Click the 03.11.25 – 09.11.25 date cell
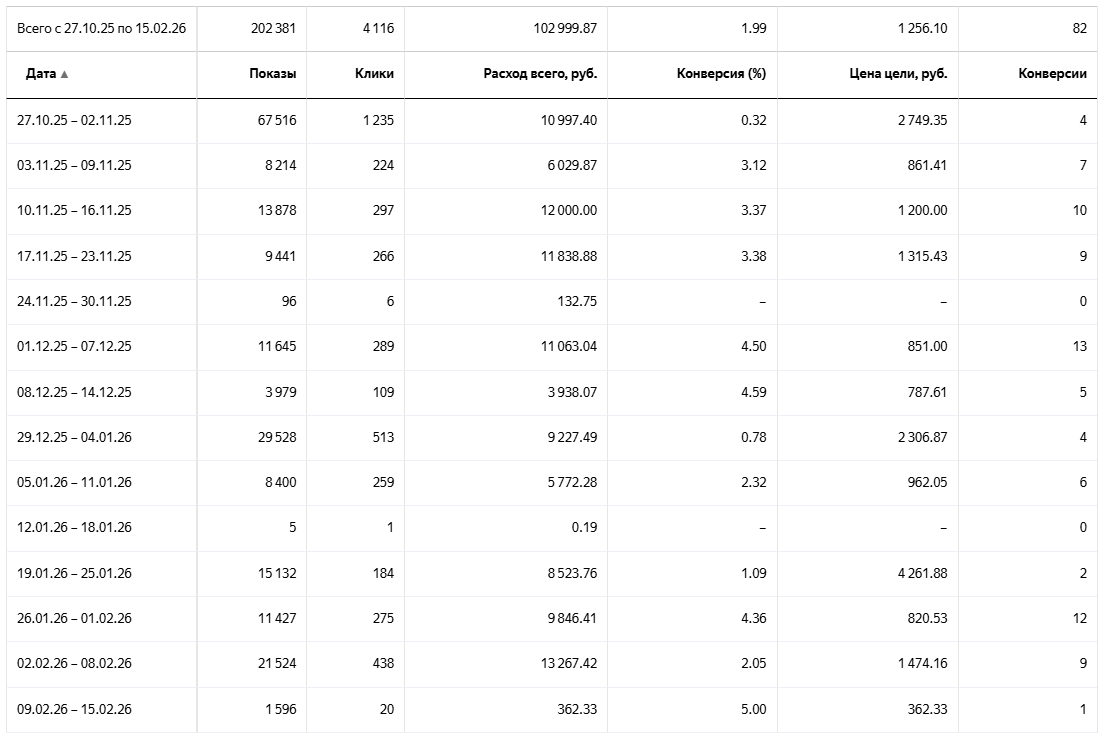The image size is (1105, 741). click(75, 165)
